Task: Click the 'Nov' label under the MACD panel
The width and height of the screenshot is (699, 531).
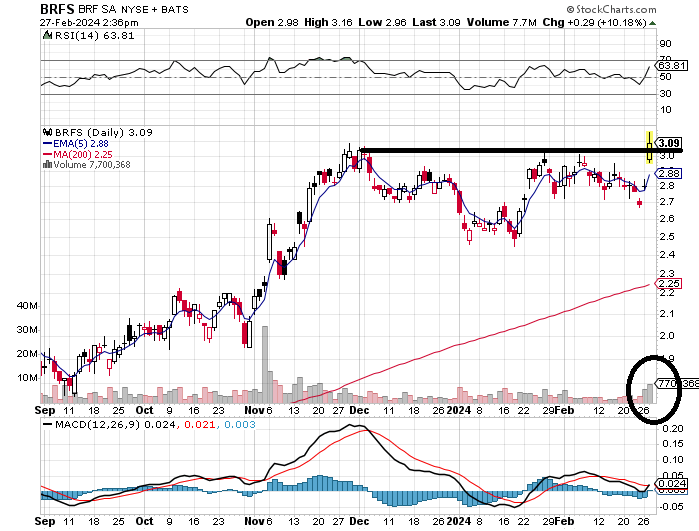Action: [x=255, y=521]
